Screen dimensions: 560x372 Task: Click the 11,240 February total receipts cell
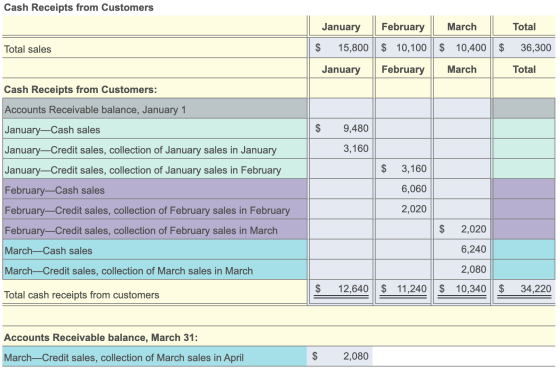click(x=403, y=290)
